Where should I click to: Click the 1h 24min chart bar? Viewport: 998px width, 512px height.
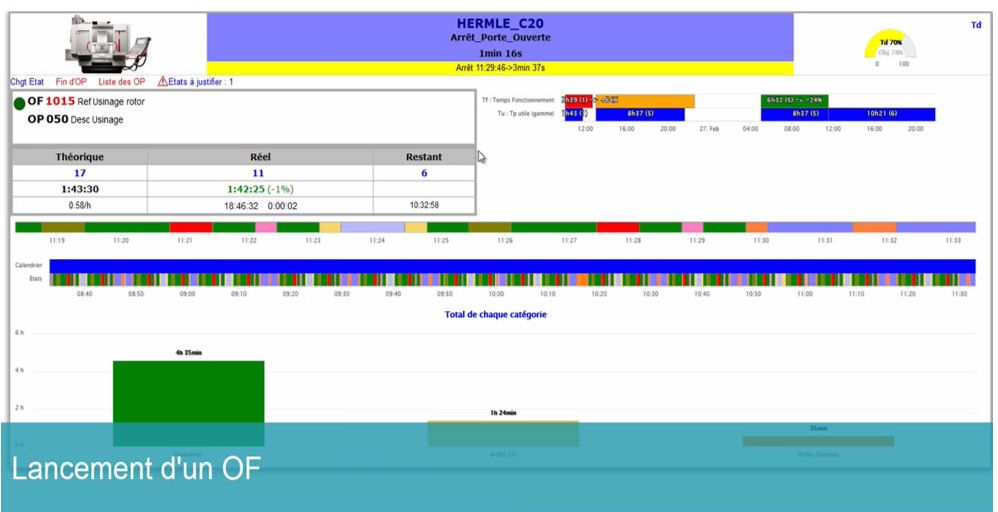point(503,432)
